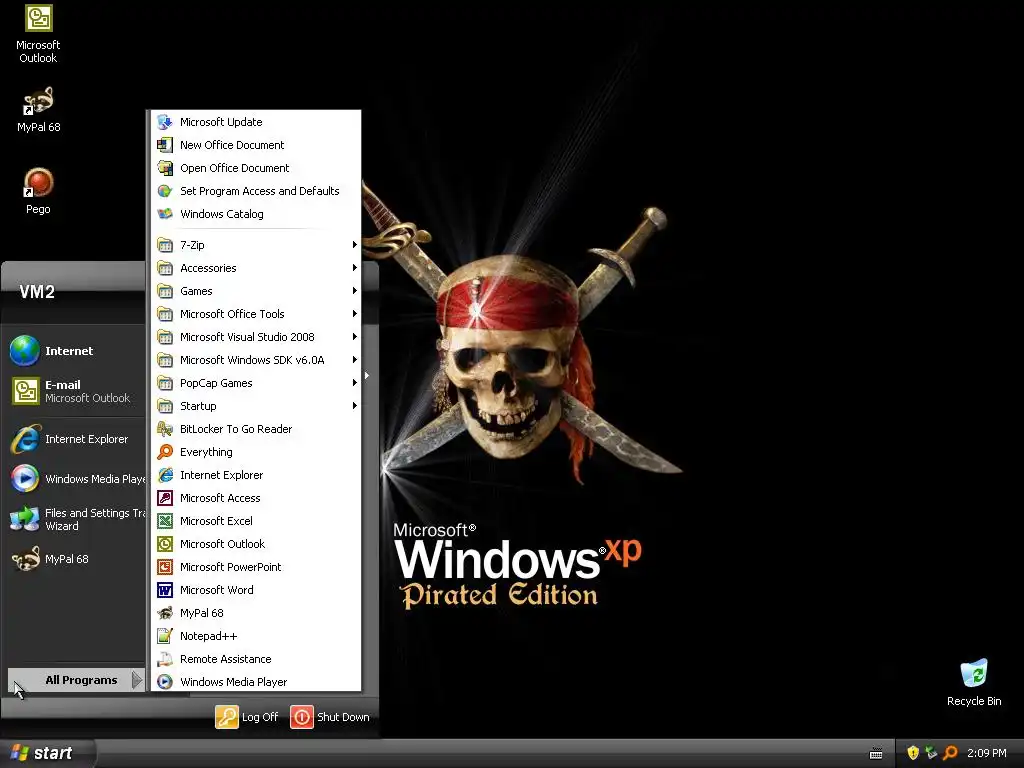Click the Microsoft Update icon in programs list

pos(165,122)
